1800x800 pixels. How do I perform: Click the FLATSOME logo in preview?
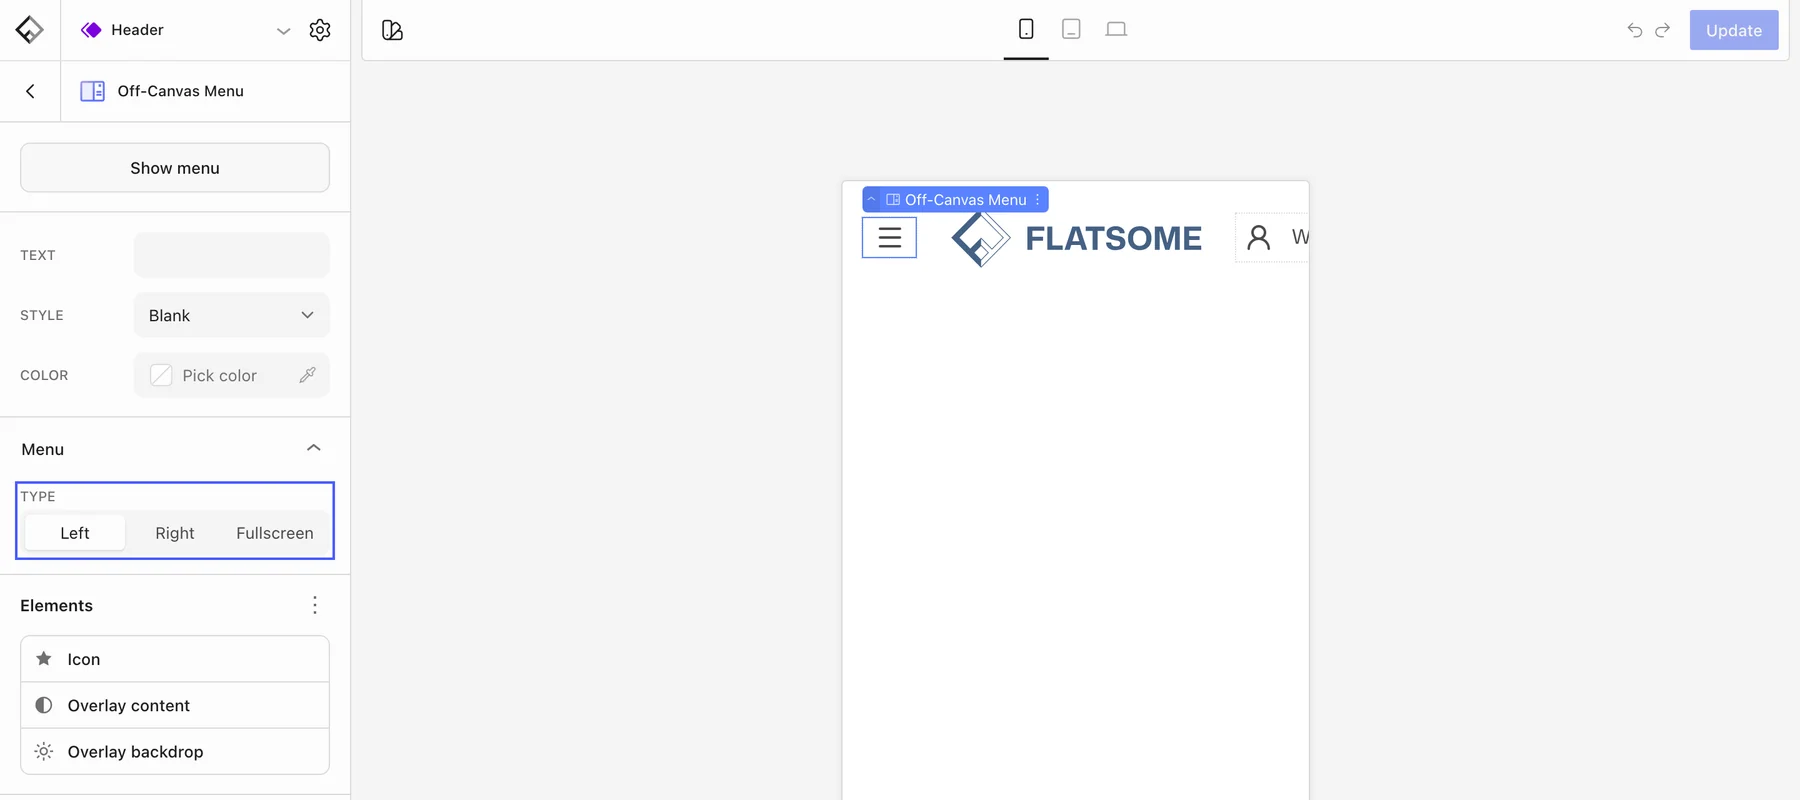point(1076,239)
